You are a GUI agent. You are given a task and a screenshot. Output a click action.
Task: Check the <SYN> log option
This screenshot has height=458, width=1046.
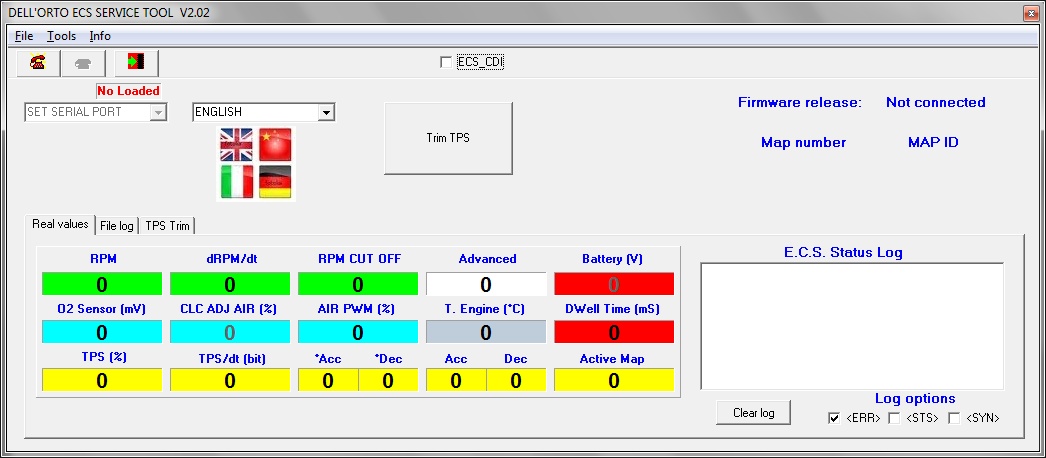(x=954, y=418)
